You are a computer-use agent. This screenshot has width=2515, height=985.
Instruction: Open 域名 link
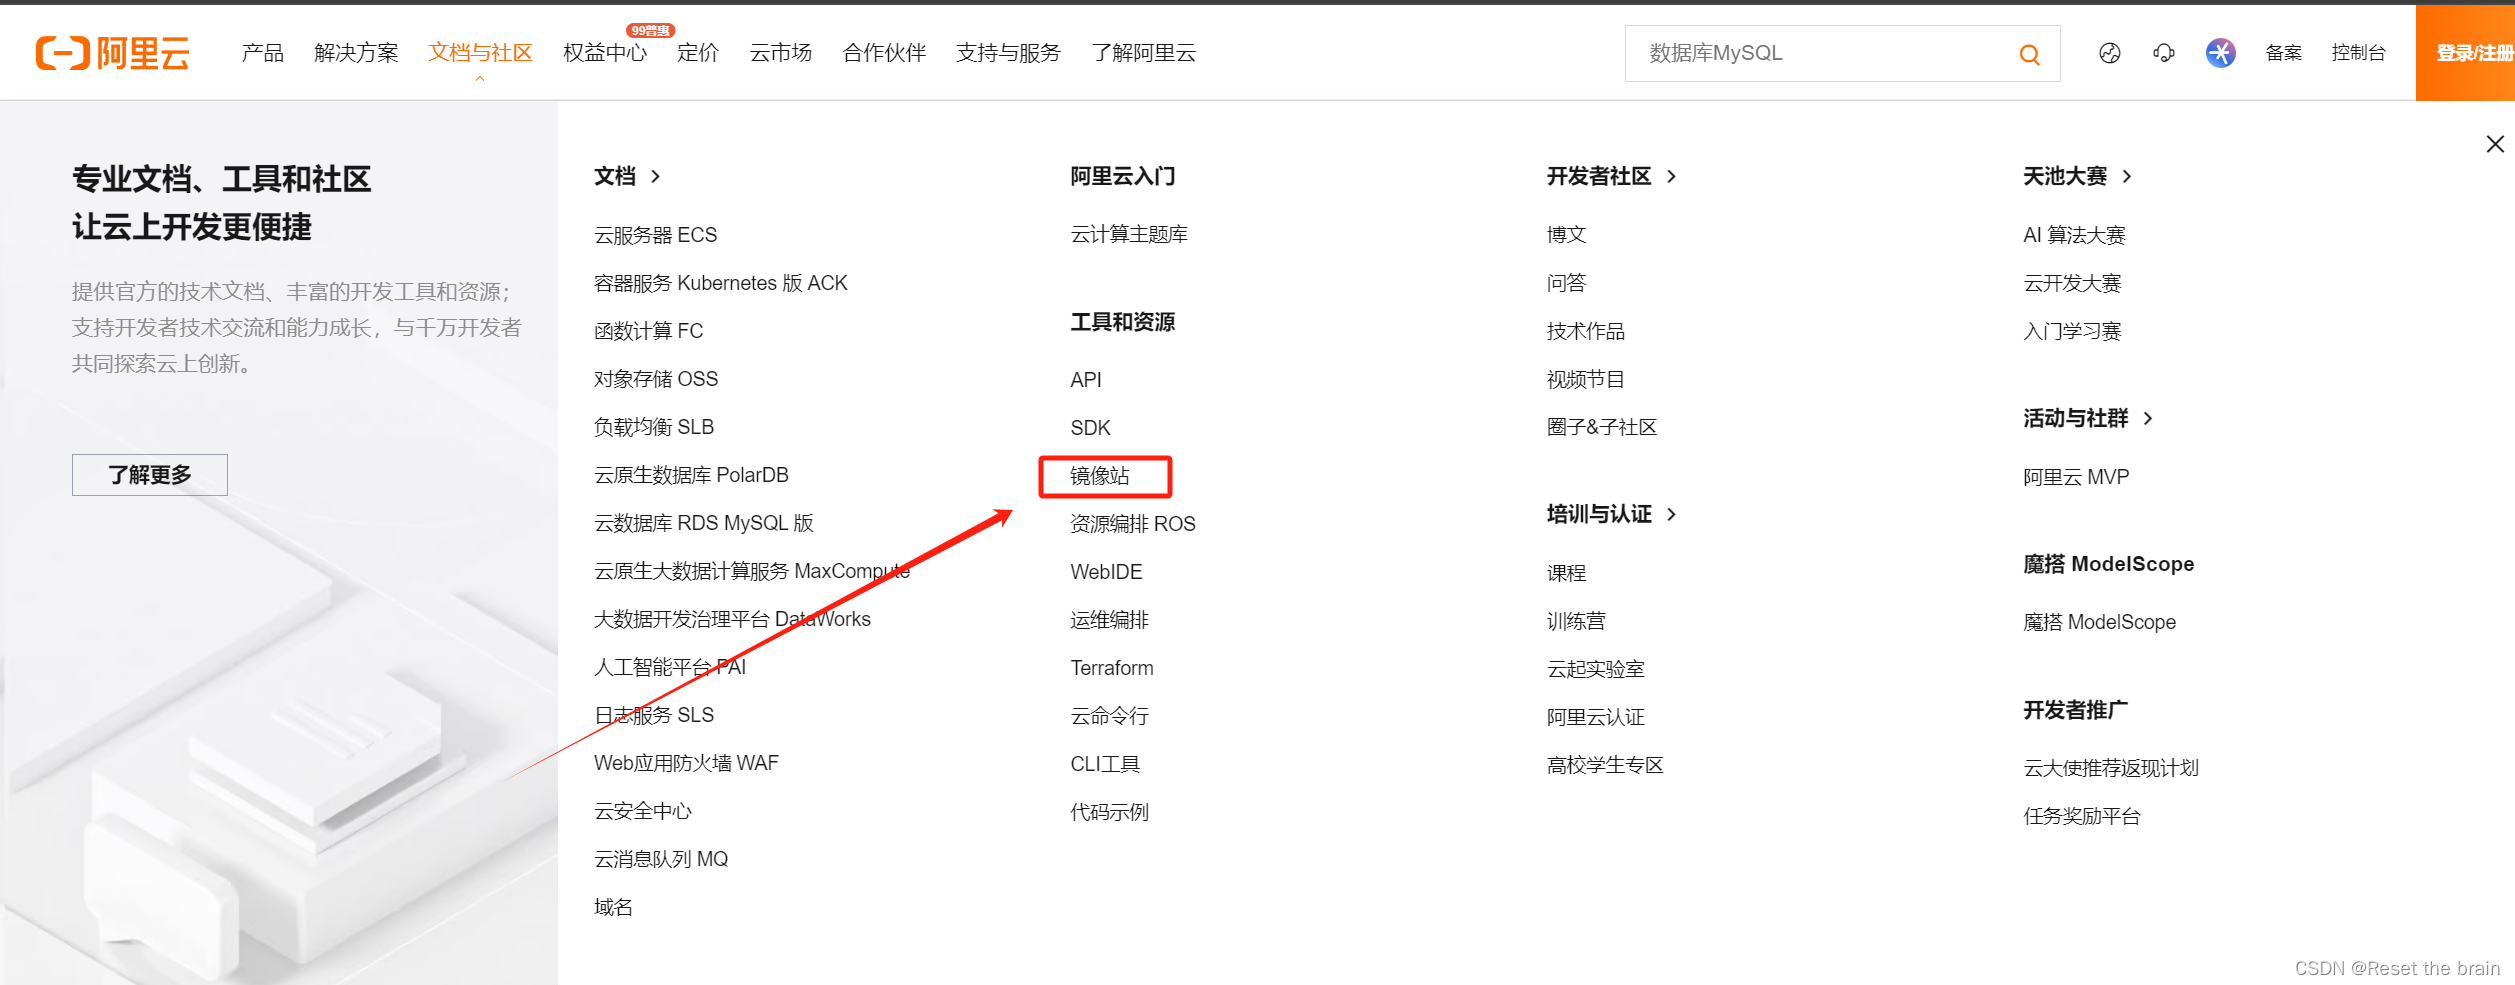coord(613,907)
